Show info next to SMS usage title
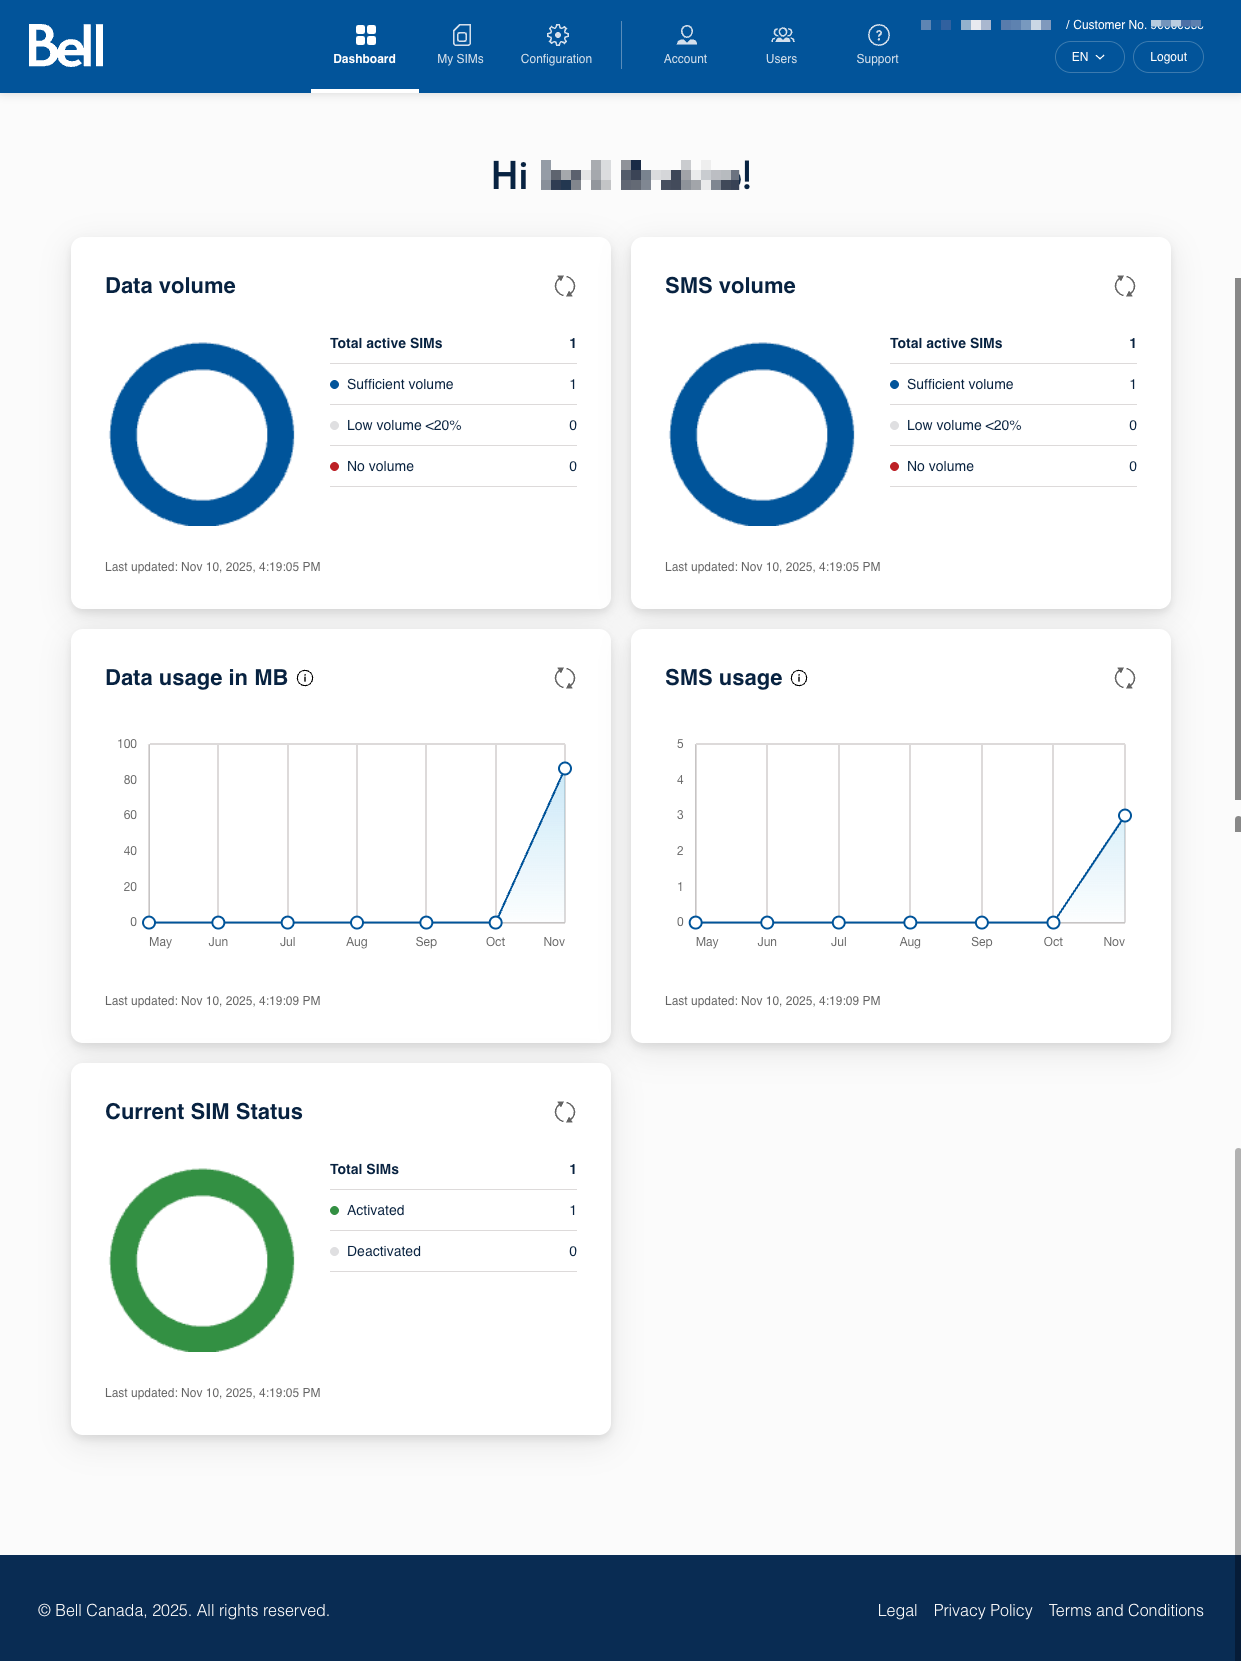Image resolution: width=1241 pixels, height=1661 pixels. [x=799, y=678]
